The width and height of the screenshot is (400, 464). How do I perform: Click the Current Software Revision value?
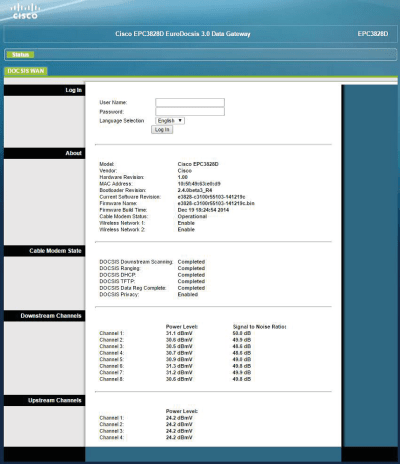pyautogui.click(x=211, y=197)
